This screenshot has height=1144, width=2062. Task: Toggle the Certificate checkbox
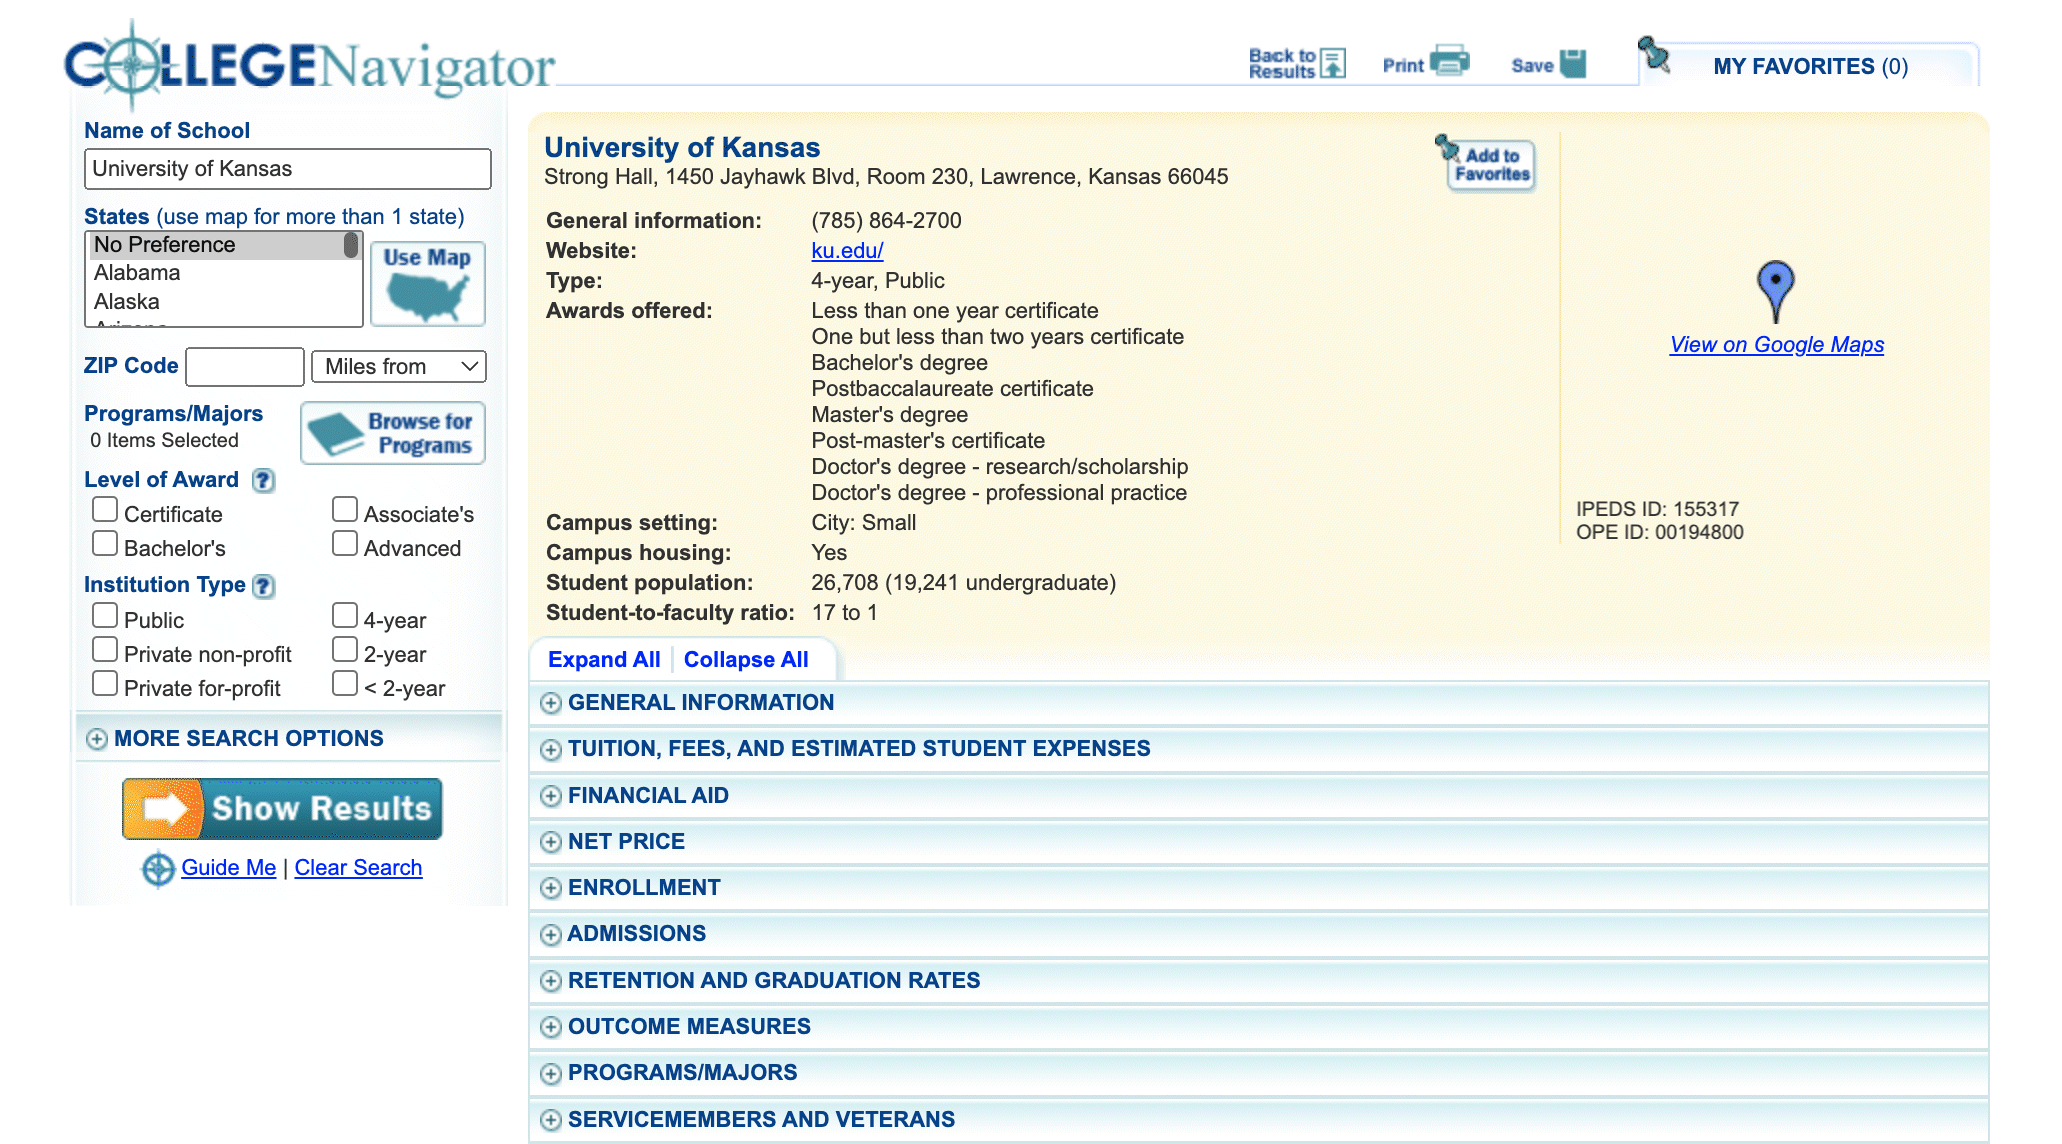pyautogui.click(x=105, y=510)
